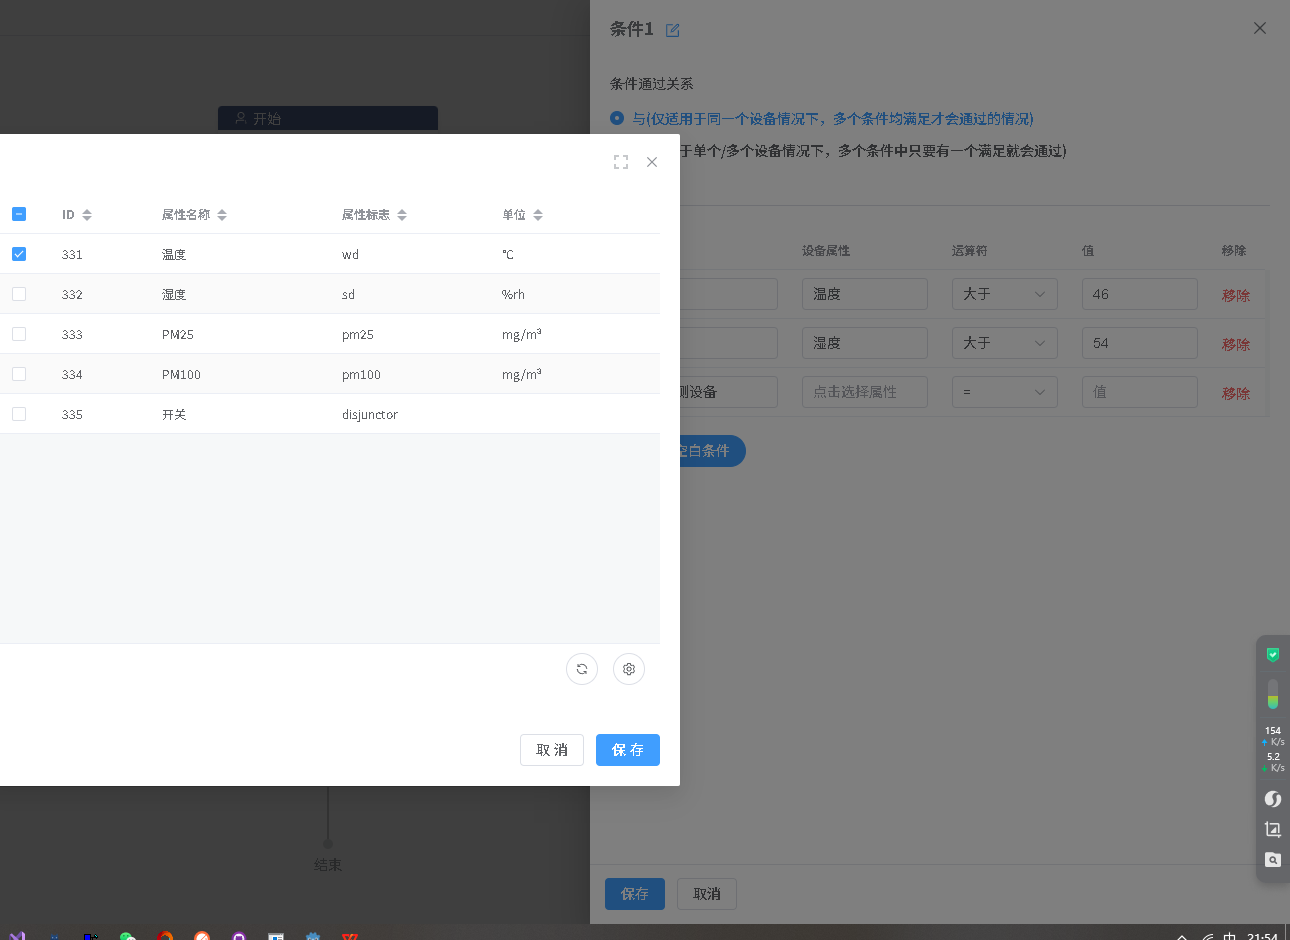Screen dimensions: 1290x940
Task: Click the memory usage gauge in side widget
Action: click(x=1273, y=694)
